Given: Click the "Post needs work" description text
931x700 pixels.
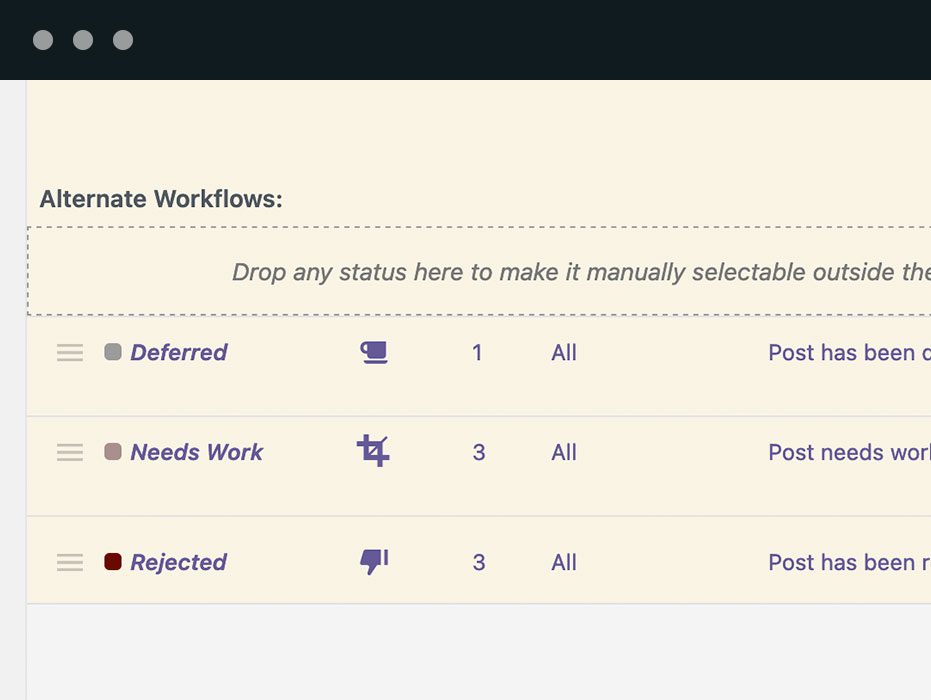Looking at the screenshot, I should coord(845,452).
